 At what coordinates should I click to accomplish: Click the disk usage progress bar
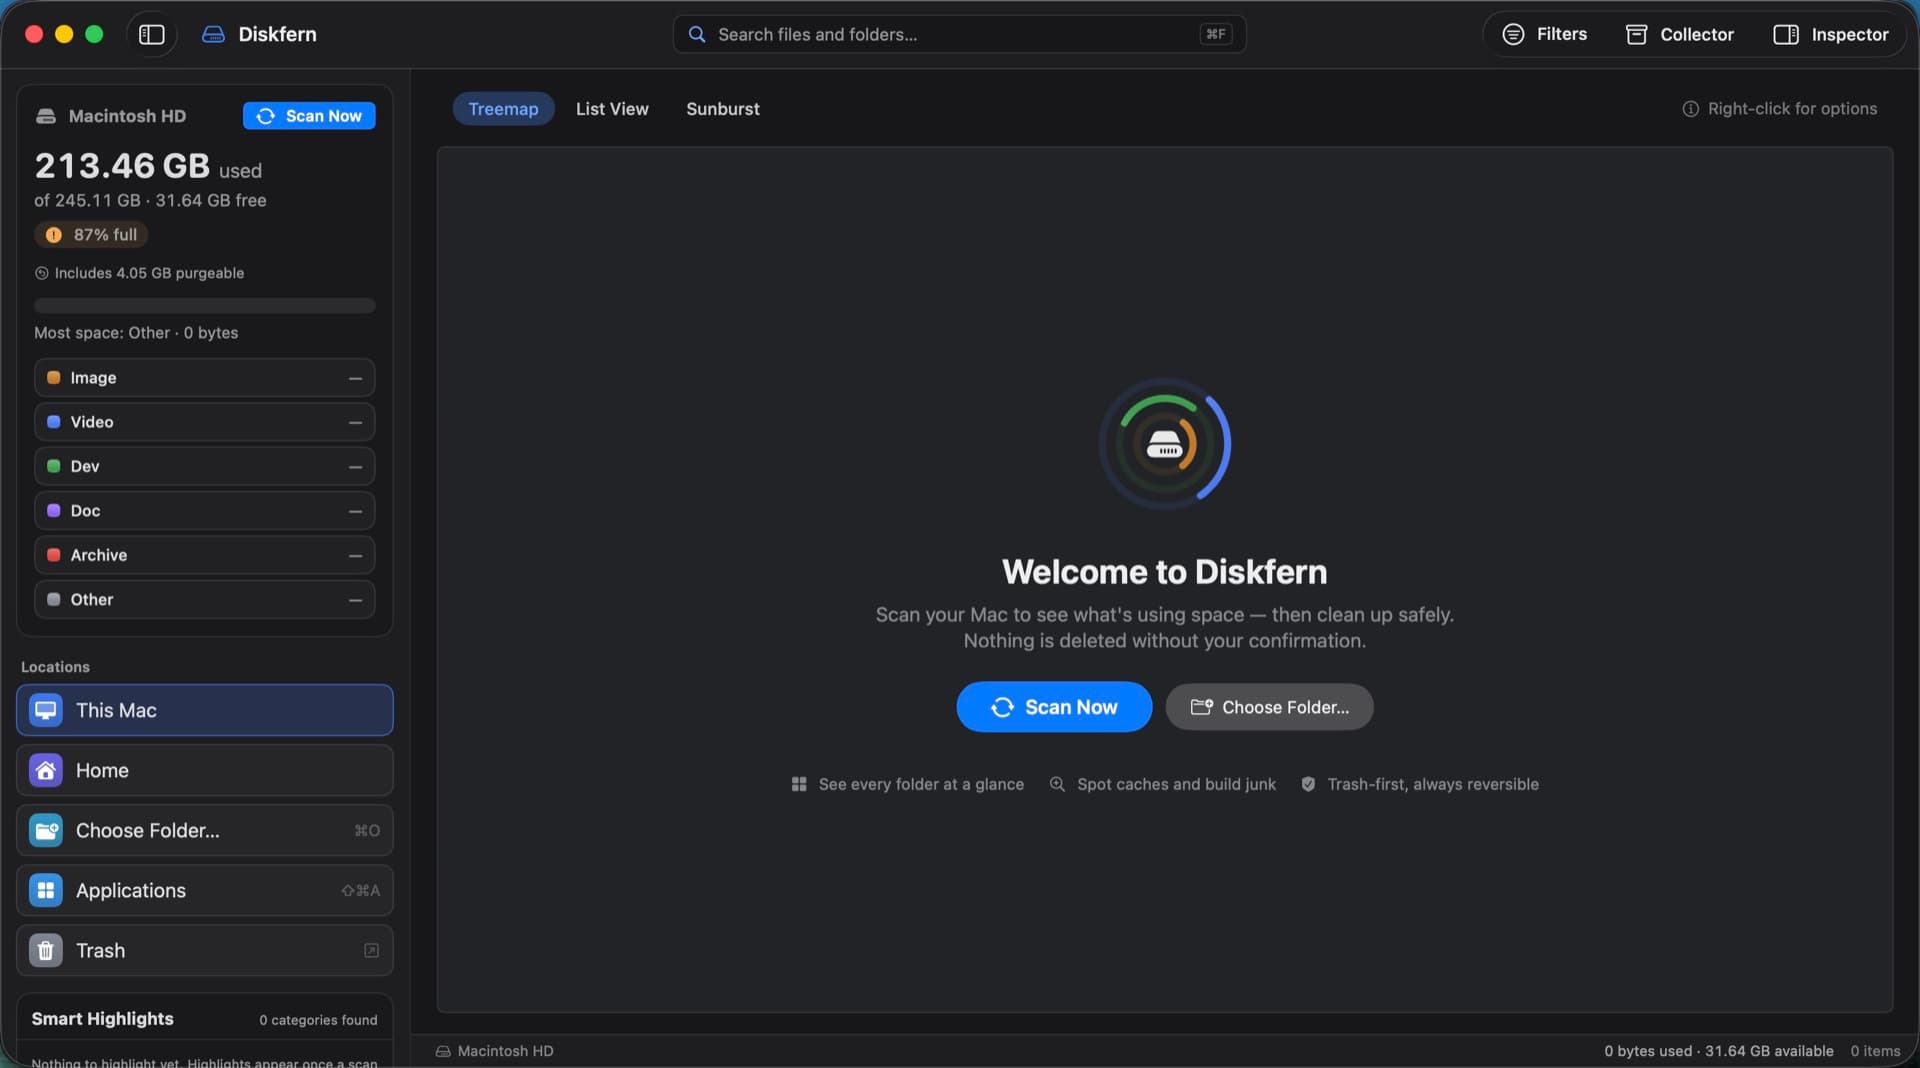tap(205, 305)
